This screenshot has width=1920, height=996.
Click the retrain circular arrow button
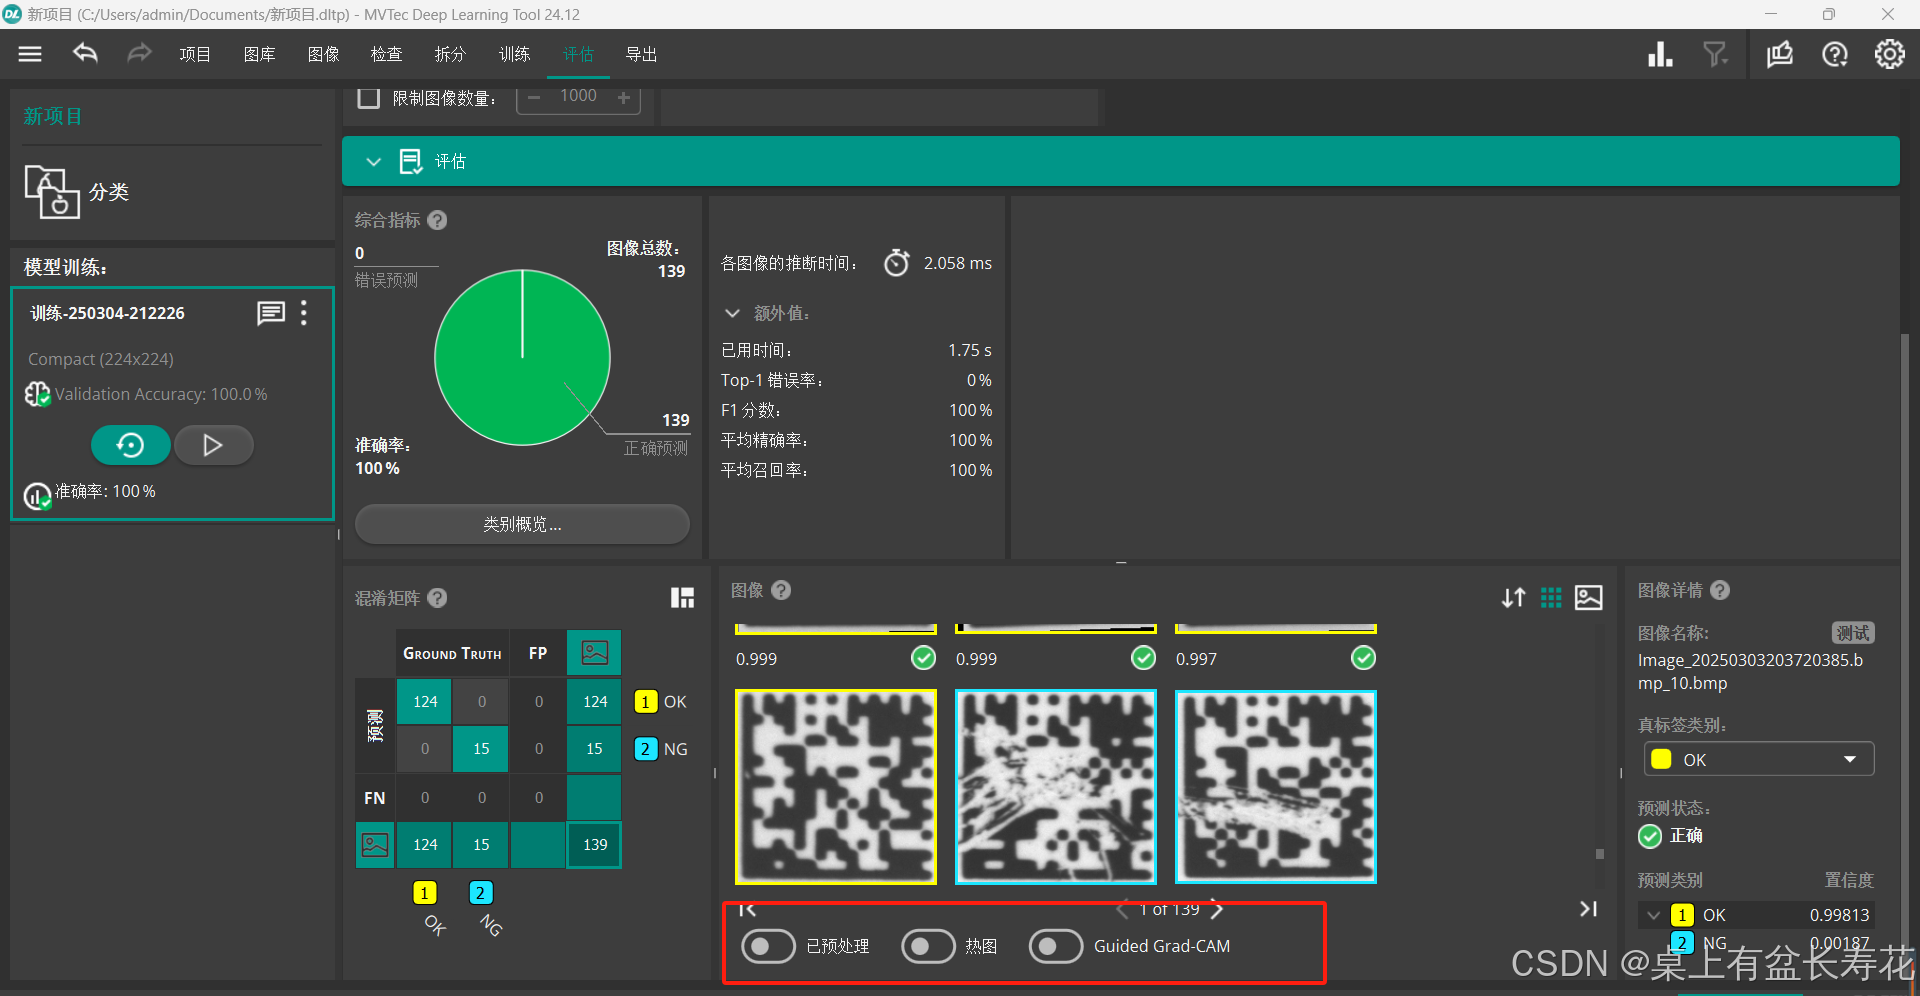(131, 445)
